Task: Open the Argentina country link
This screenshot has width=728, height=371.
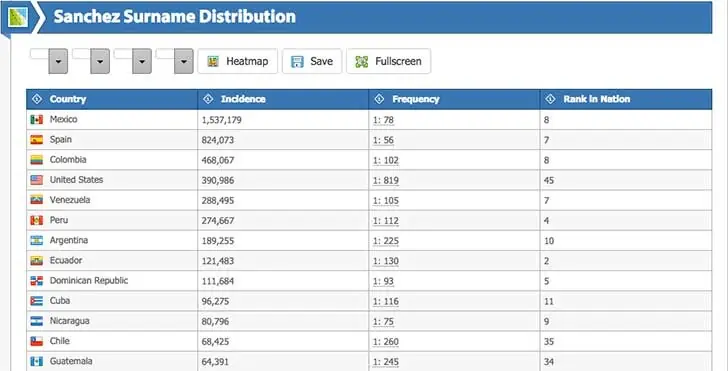Action: tap(69, 240)
